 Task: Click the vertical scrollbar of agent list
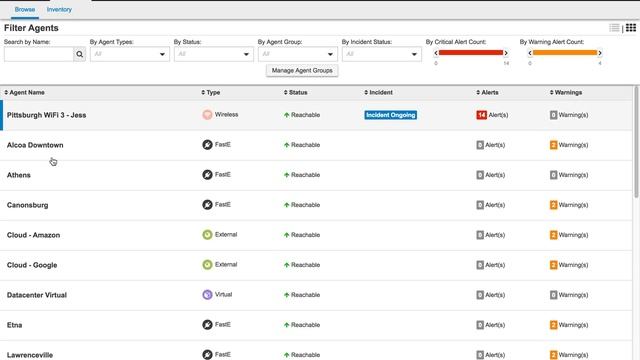(637, 142)
